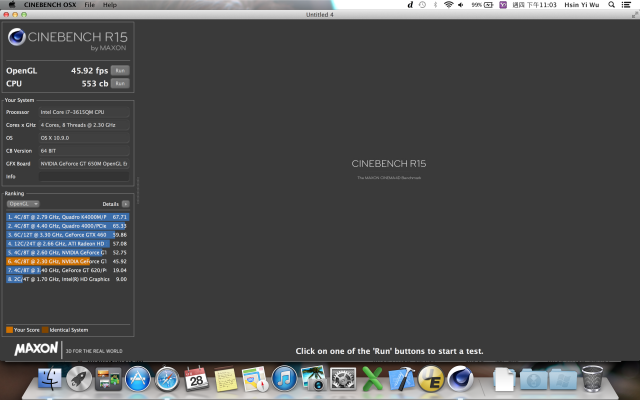Click the GFX Board field showing NVIDIA GeForce GT 650M
The height and width of the screenshot is (400, 640).
[x=84, y=164]
